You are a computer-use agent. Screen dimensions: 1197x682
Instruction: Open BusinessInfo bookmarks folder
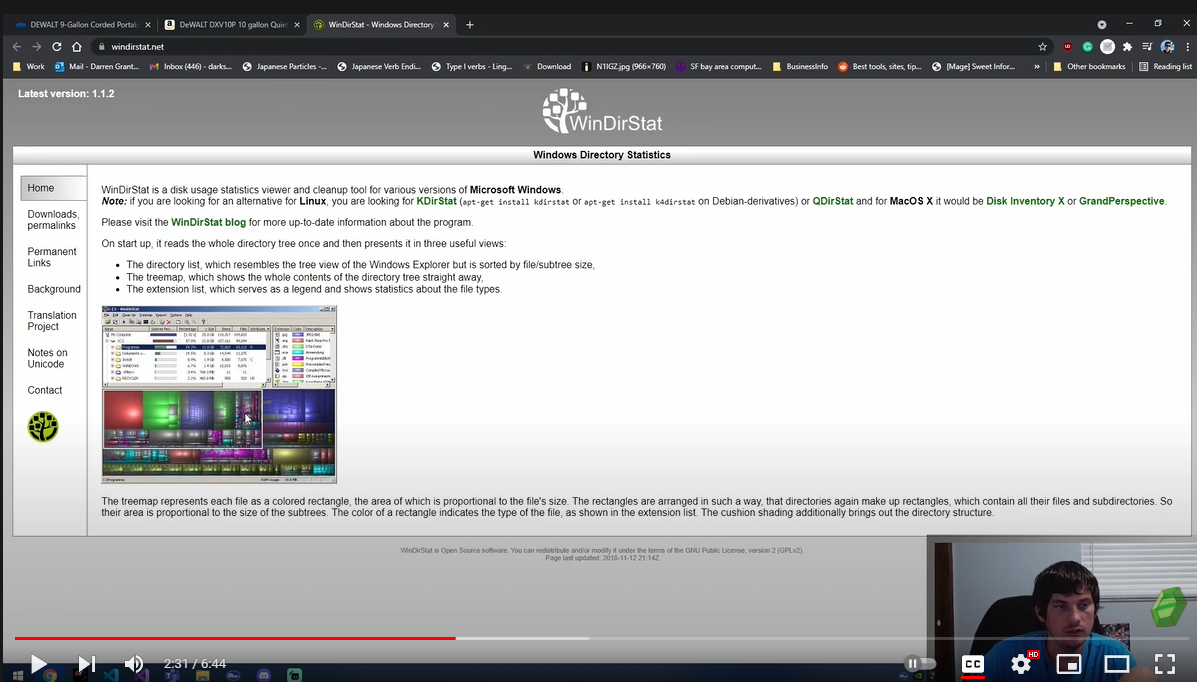(800, 66)
